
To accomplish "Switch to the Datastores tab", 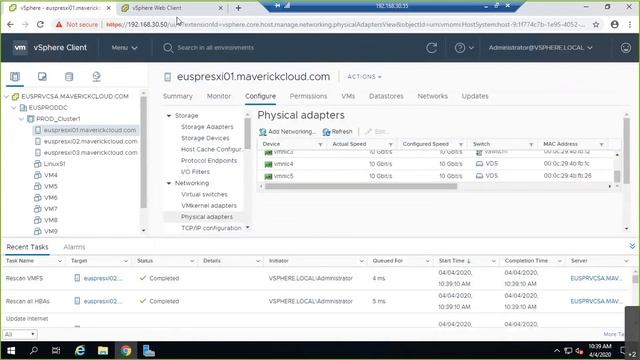I will (x=386, y=96).
